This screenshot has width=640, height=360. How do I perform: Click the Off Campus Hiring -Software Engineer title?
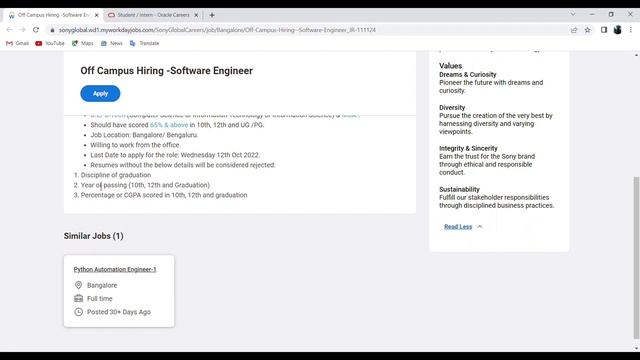click(167, 71)
